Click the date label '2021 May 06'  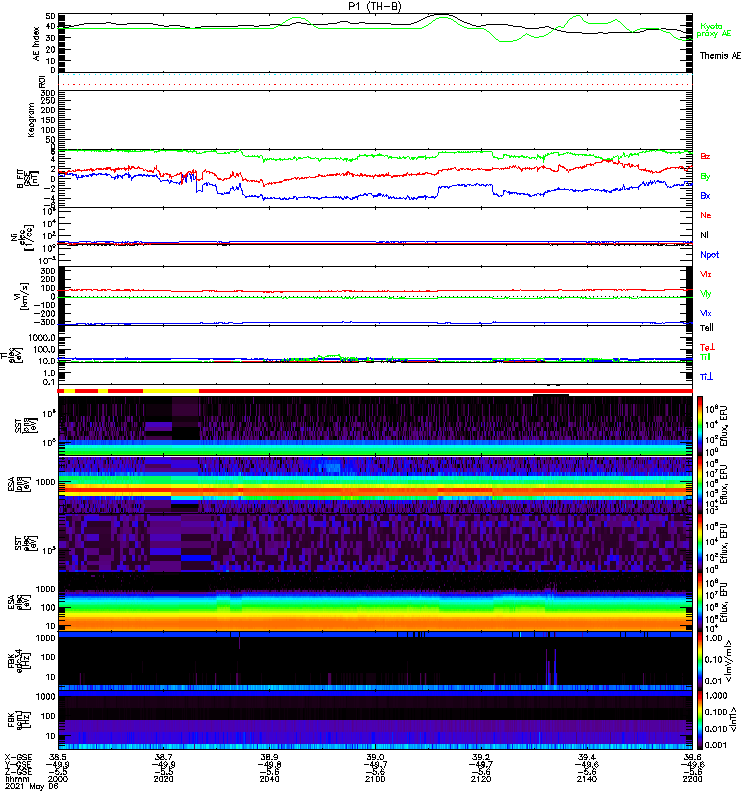click(31, 786)
